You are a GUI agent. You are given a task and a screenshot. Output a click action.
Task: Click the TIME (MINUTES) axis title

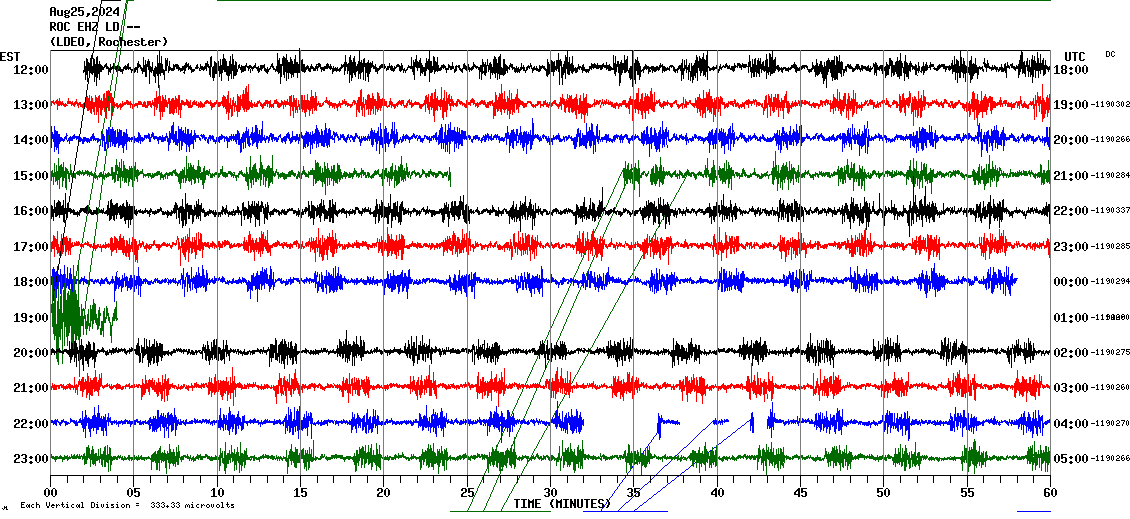tap(562, 504)
